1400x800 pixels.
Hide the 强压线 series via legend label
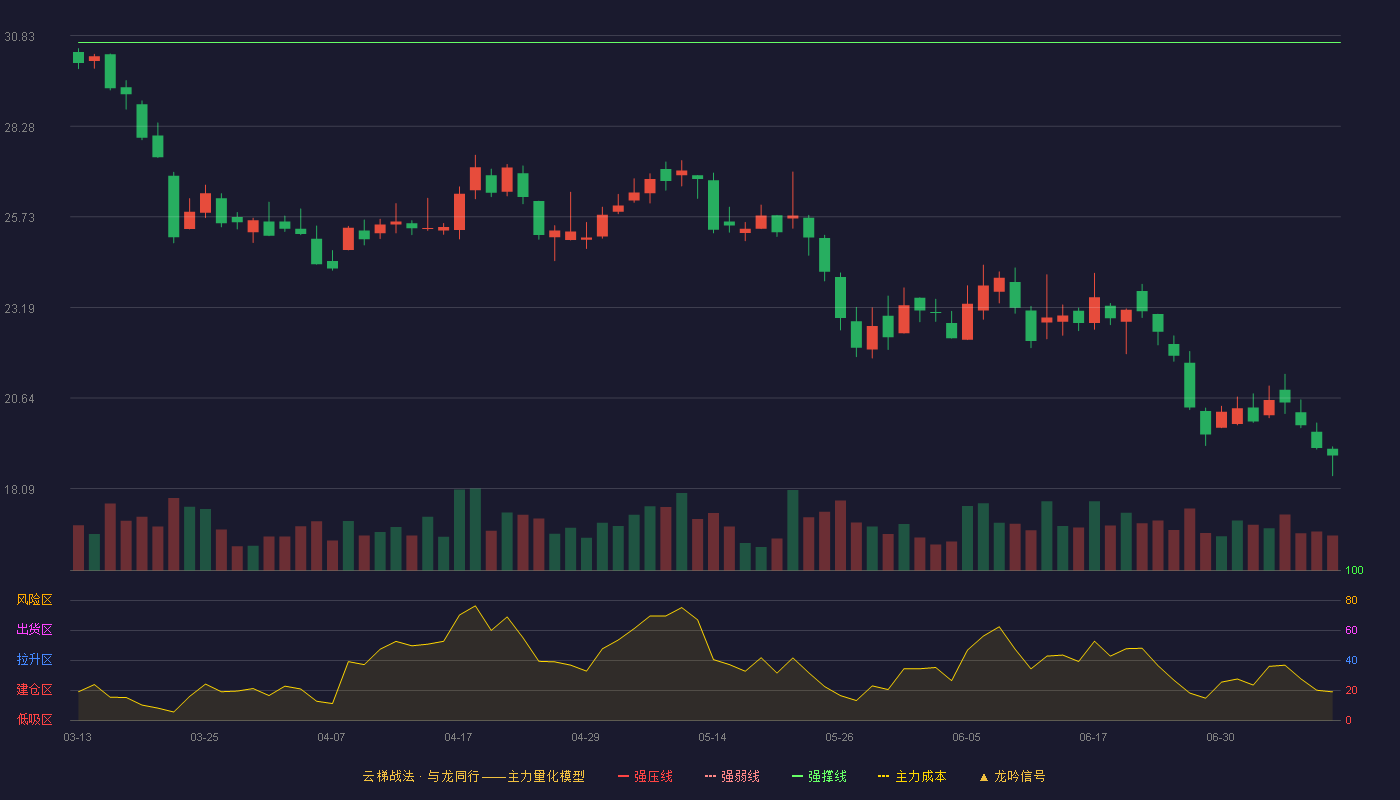click(653, 776)
